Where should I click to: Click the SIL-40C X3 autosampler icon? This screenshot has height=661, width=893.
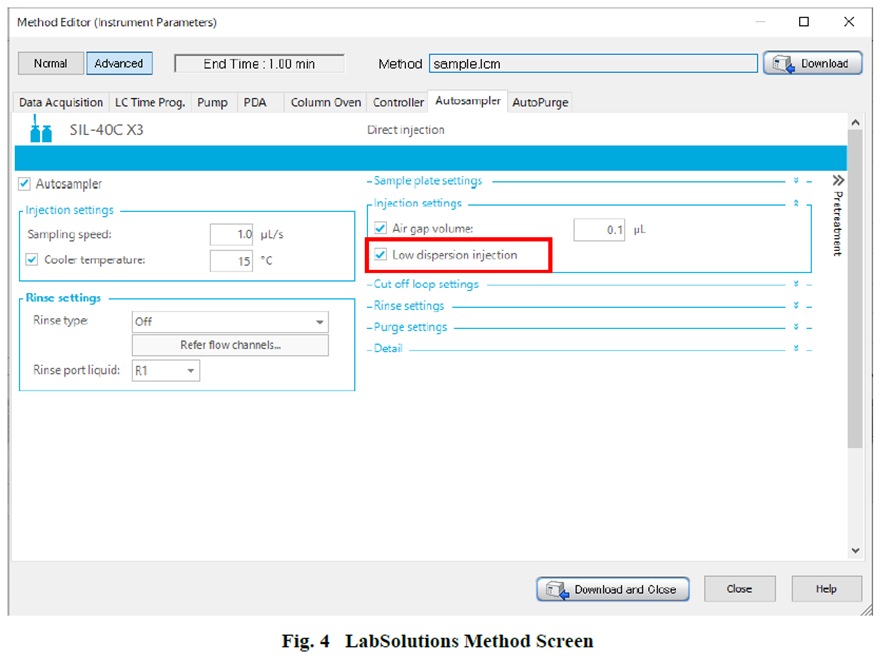[40, 129]
